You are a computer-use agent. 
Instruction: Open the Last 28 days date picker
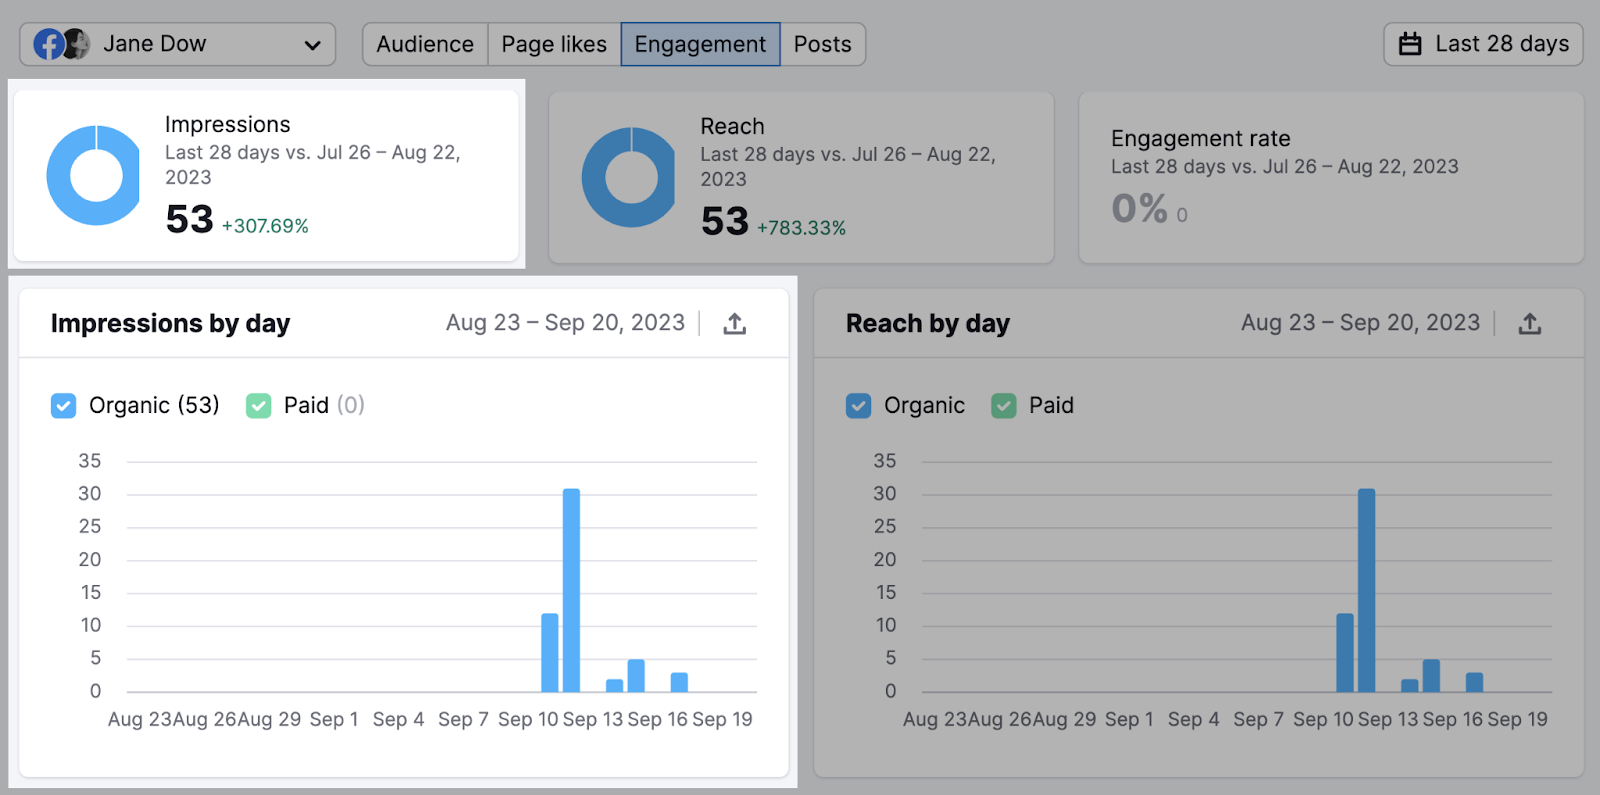tap(1483, 44)
